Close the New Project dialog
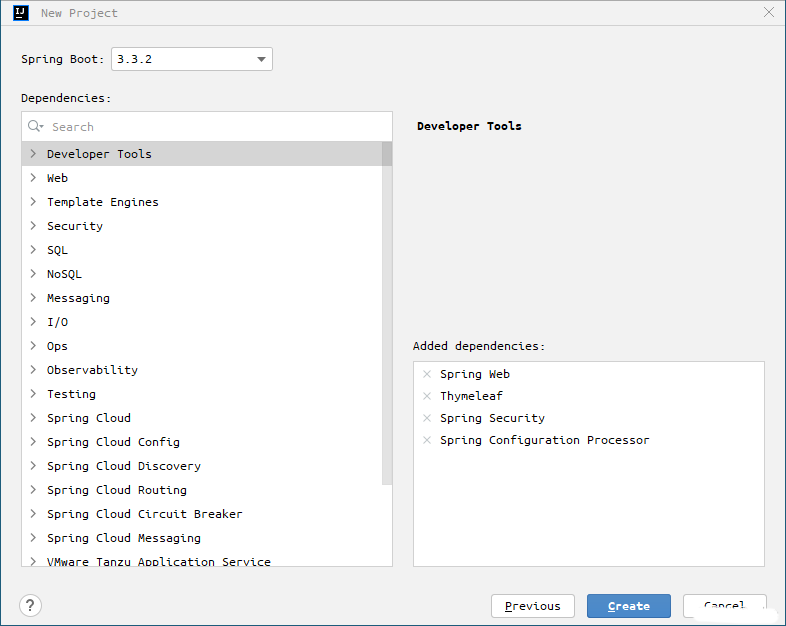This screenshot has width=786, height=626. point(768,13)
